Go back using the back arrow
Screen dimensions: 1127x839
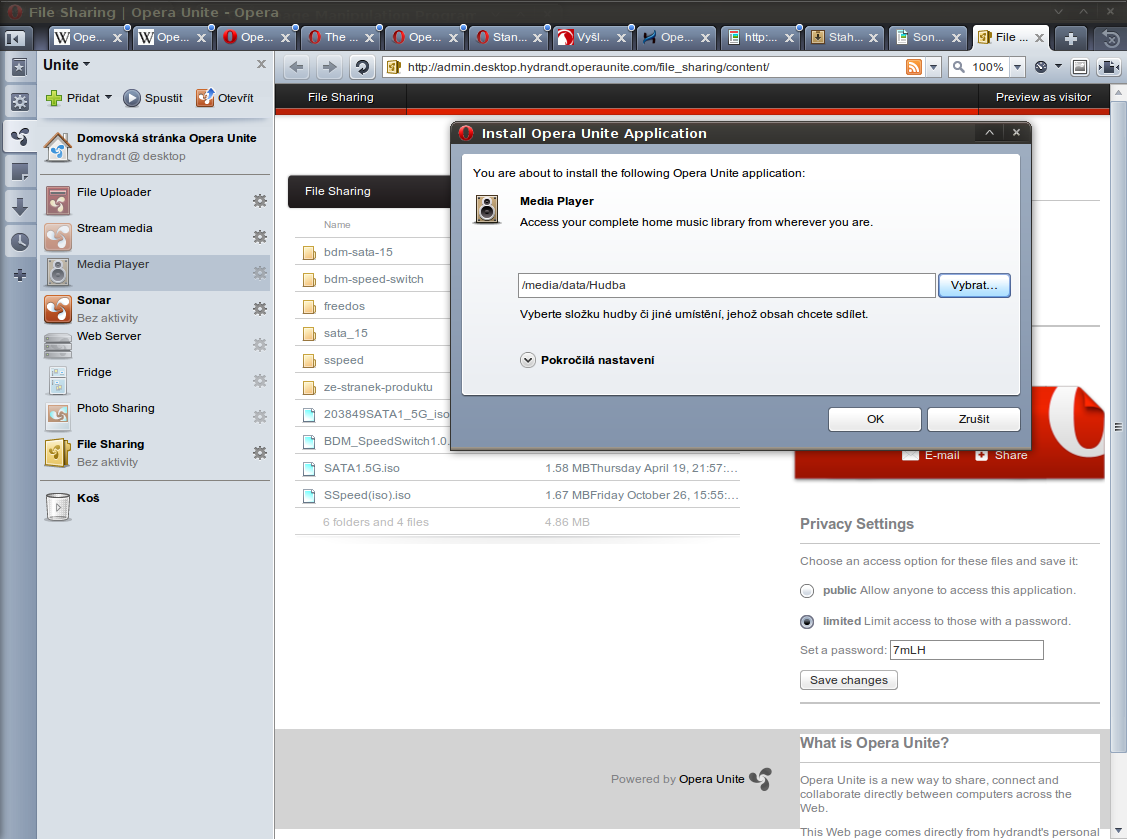296,68
